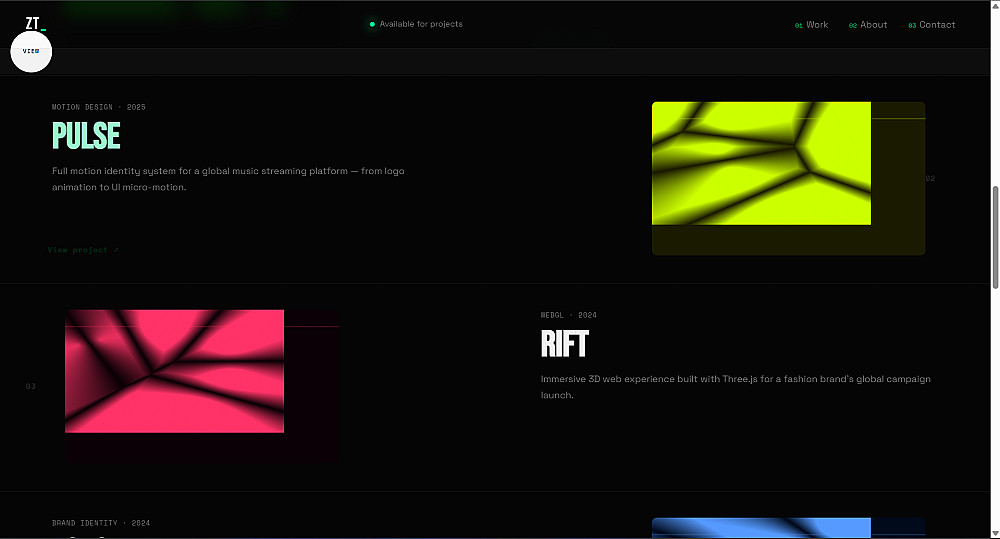Open the Contact navigation link
The image size is (1000, 539).
(x=931, y=25)
